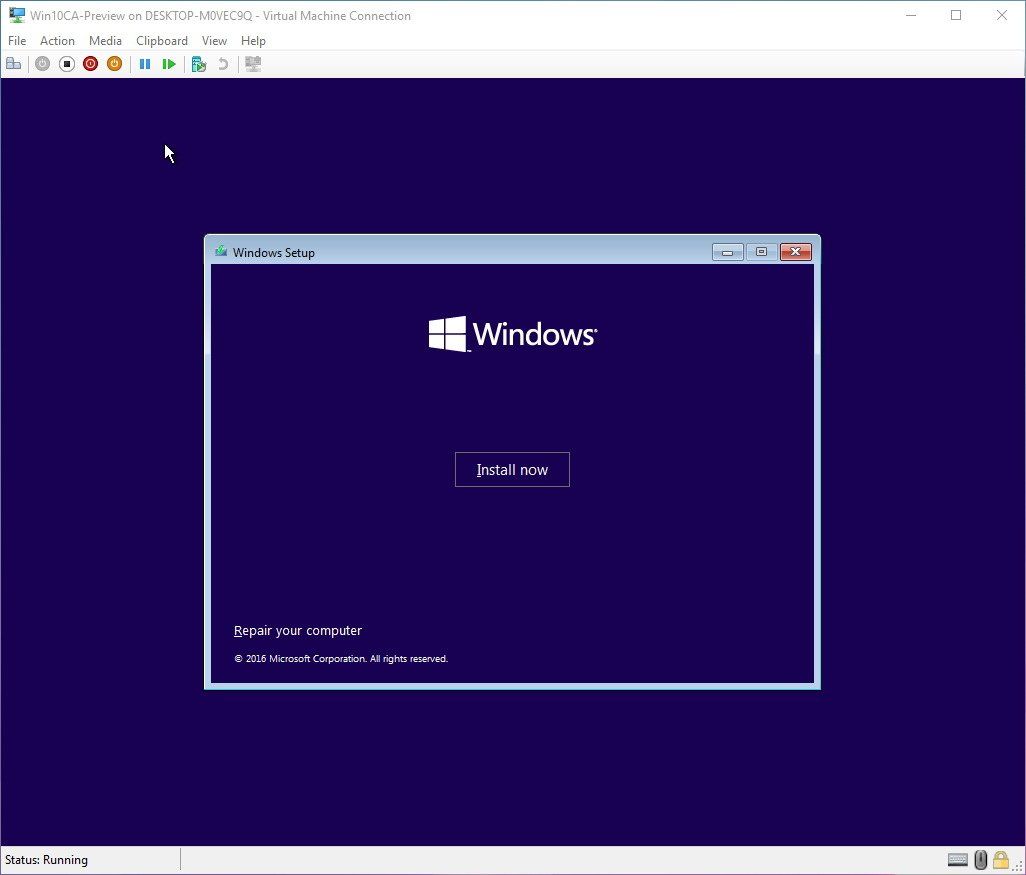This screenshot has height=875, width=1026.
Task: Pause the running virtual machine
Action: tap(145, 63)
